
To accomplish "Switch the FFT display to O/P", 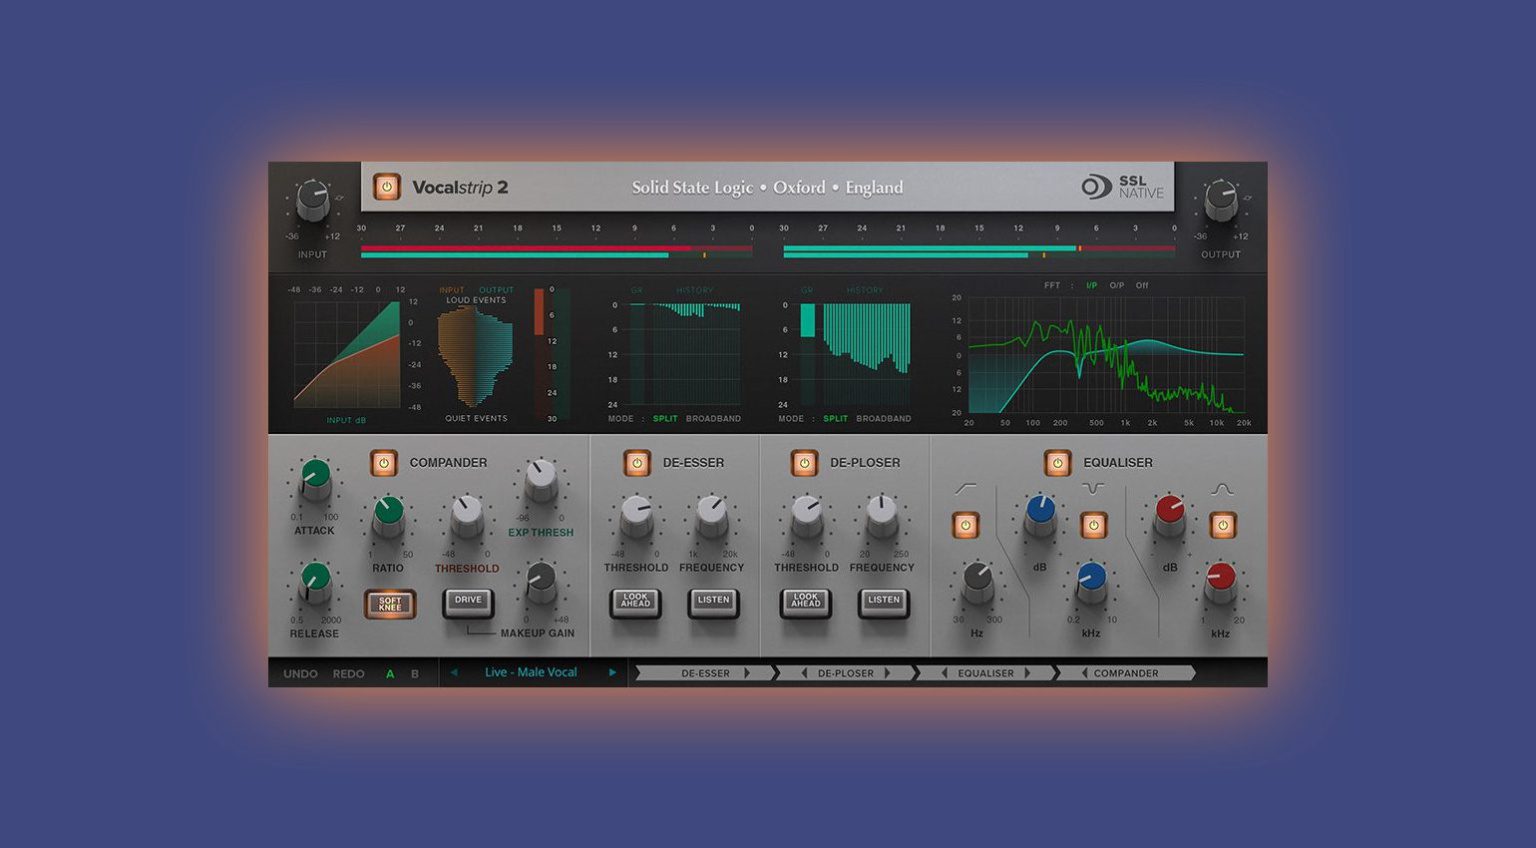I will (1116, 285).
